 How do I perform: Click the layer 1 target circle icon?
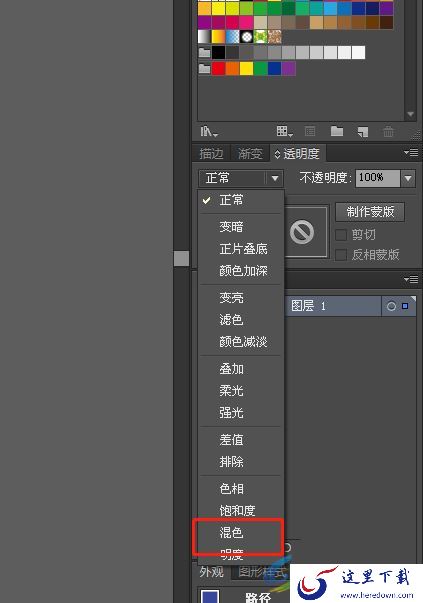[x=391, y=306]
